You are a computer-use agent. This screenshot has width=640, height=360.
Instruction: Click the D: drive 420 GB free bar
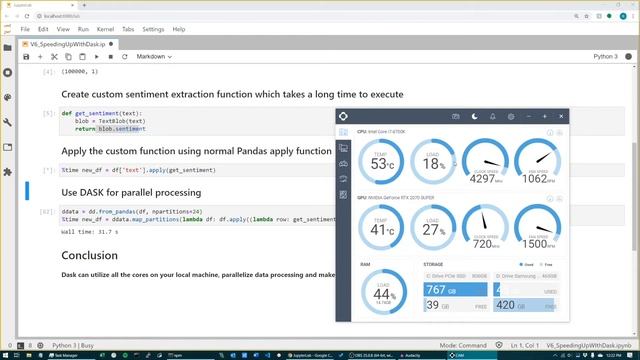click(526, 305)
